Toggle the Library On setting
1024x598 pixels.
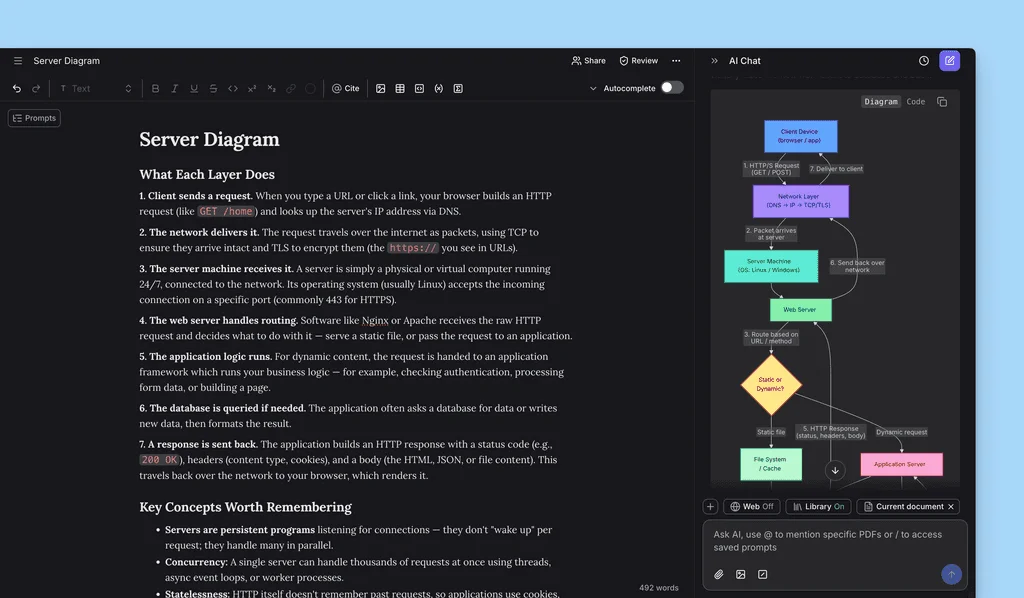click(818, 507)
